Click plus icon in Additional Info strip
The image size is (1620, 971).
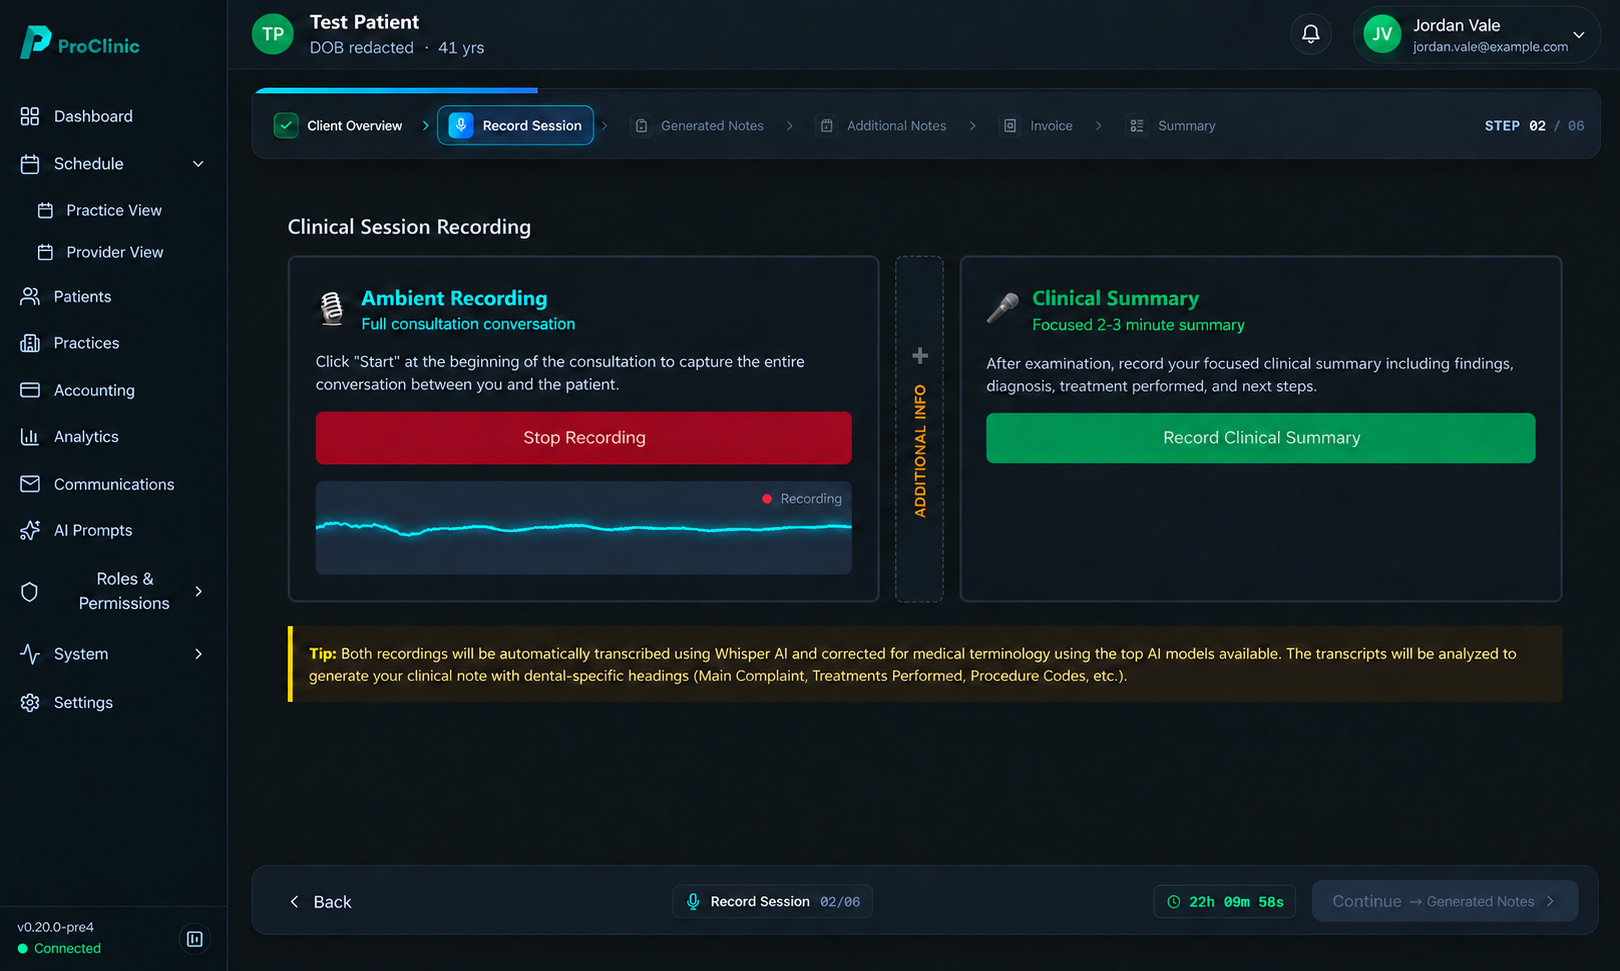tap(920, 356)
